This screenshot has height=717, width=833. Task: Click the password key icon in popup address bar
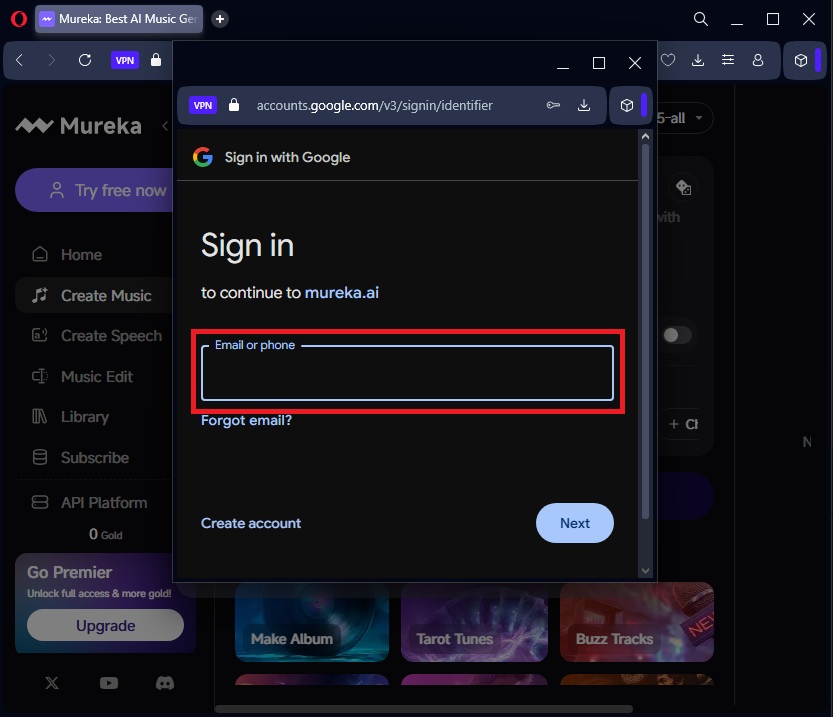pos(553,105)
